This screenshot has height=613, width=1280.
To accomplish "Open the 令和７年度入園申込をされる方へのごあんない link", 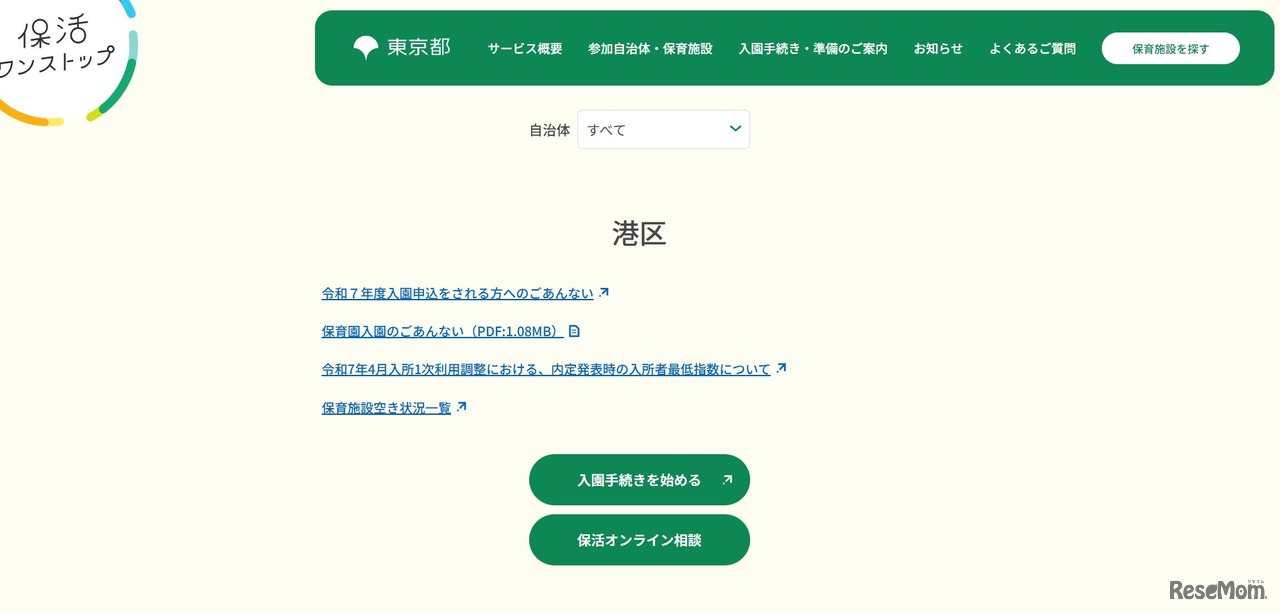I will pos(457,293).
